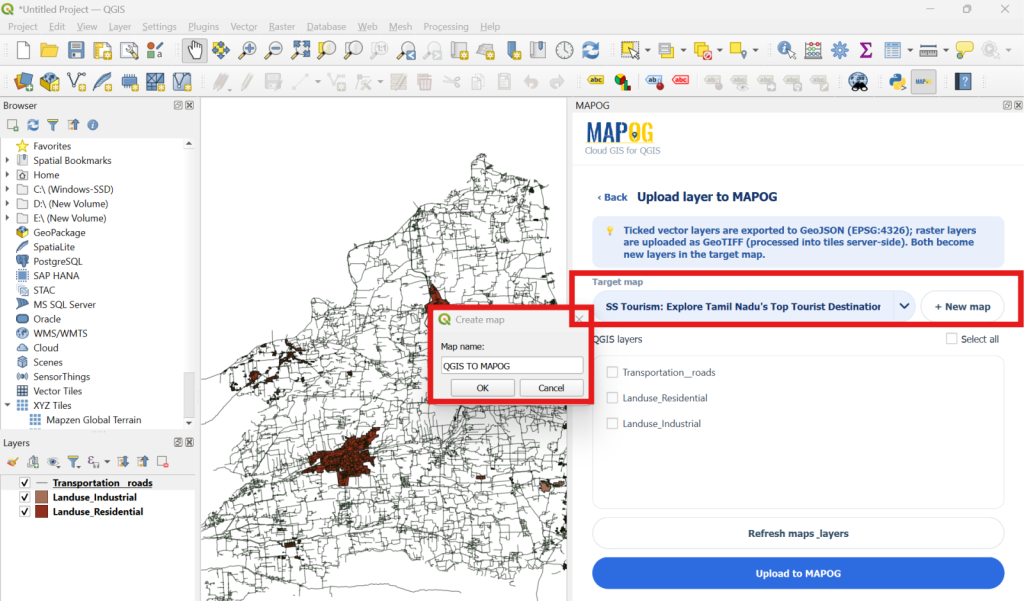The height and width of the screenshot is (601, 1024).
Task: Click the New GeoPackage Layer icon
Action: 50,82
